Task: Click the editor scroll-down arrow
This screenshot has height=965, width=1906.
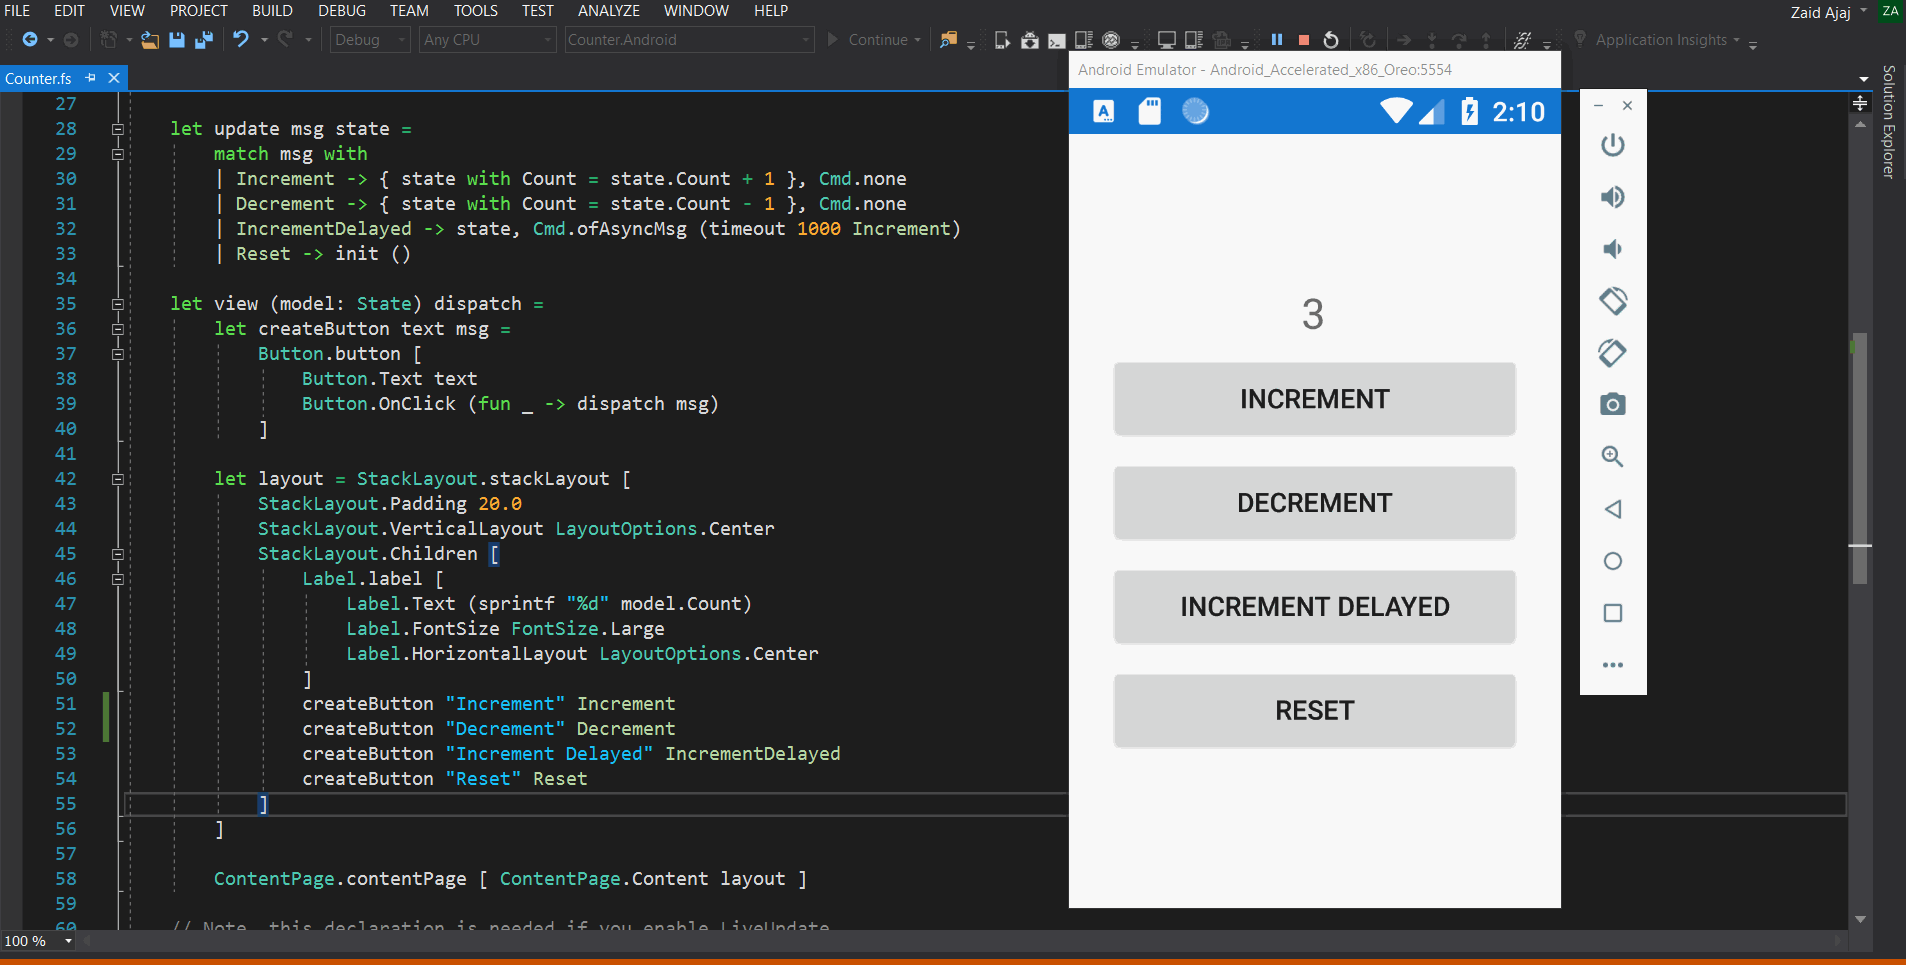Action: tap(1860, 919)
